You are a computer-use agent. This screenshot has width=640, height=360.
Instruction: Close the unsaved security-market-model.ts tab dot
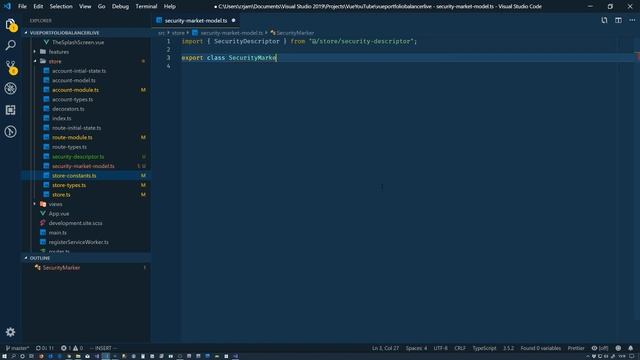pyautogui.click(x=233, y=20)
